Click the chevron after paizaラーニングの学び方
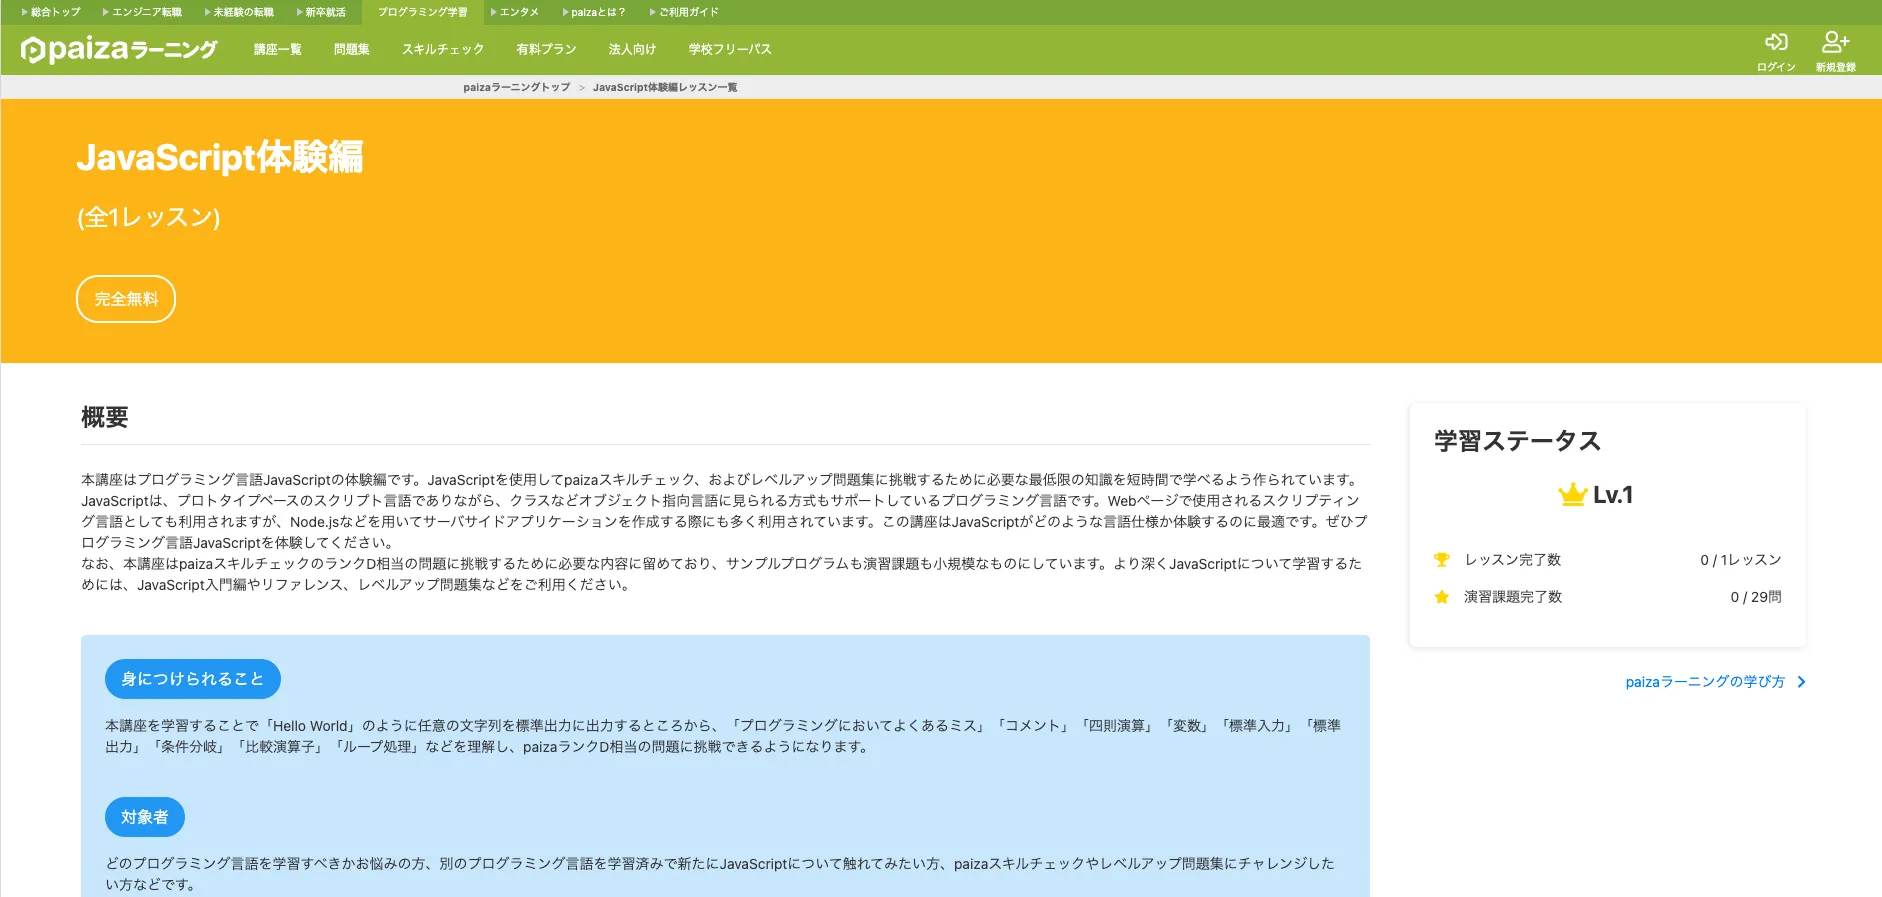The width and height of the screenshot is (1882, 897). click(x=1801, y=682)
